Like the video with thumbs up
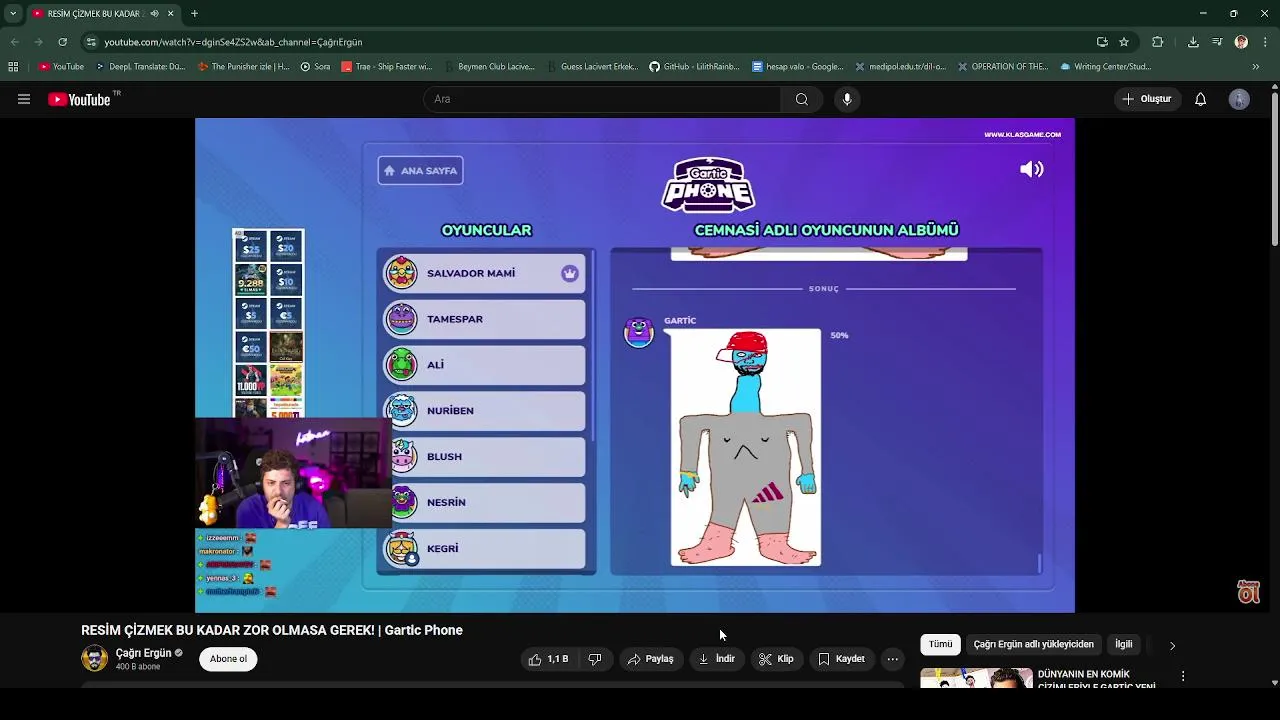Screen dimensions: 1280x720 (535, 659)
